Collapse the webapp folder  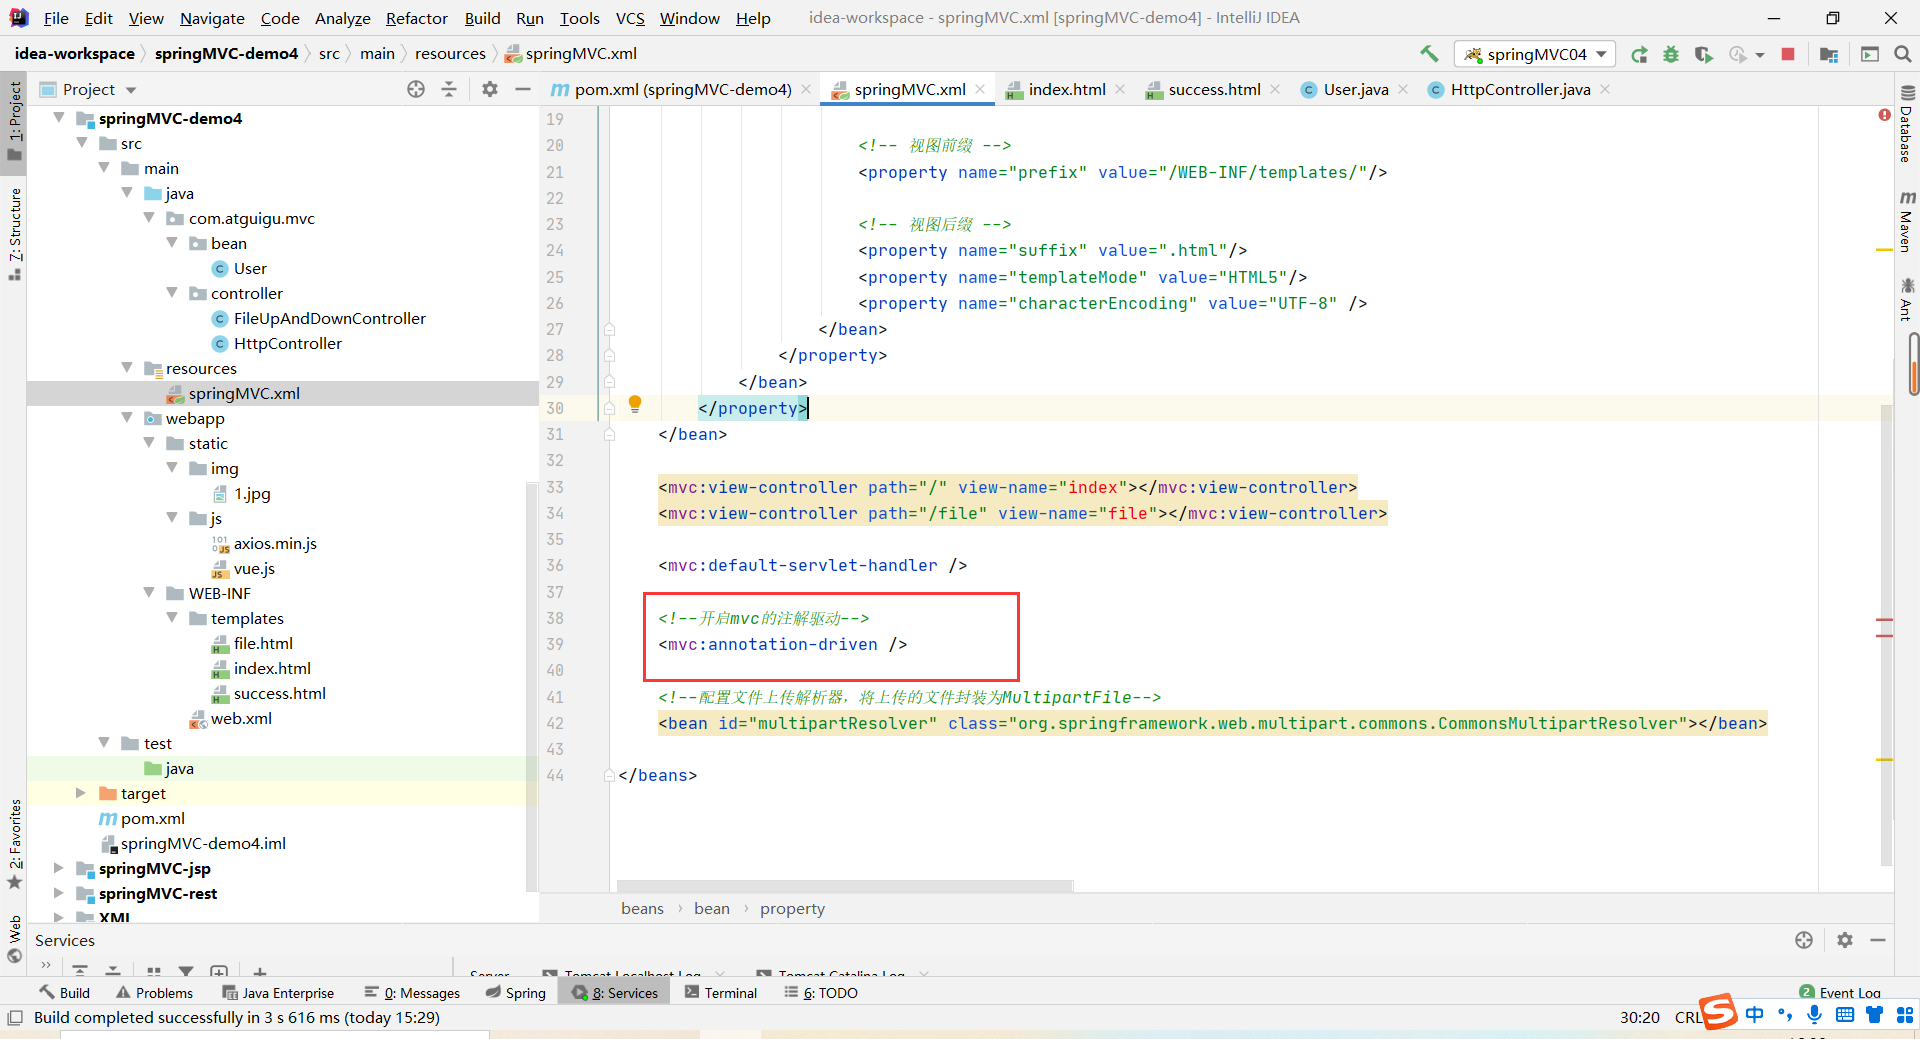[x=127, y=418]
